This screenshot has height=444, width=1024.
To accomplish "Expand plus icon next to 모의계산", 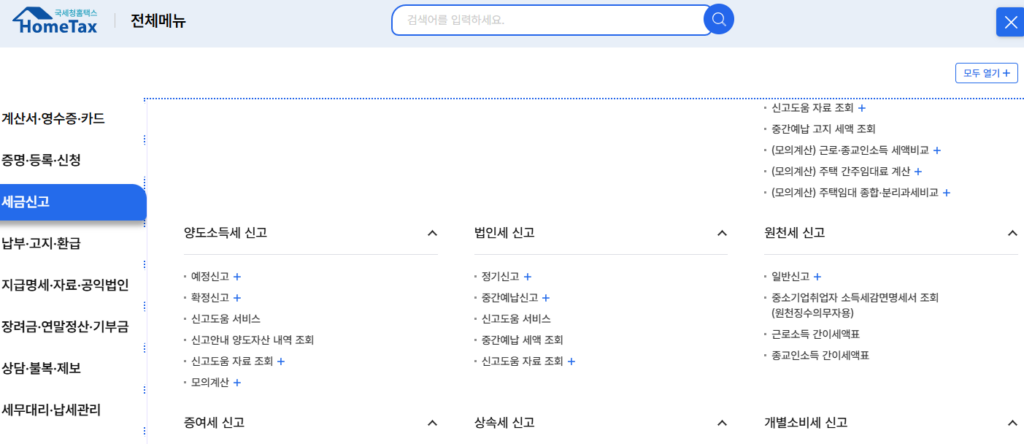I will pyautogui.click(x=238, y=383).
